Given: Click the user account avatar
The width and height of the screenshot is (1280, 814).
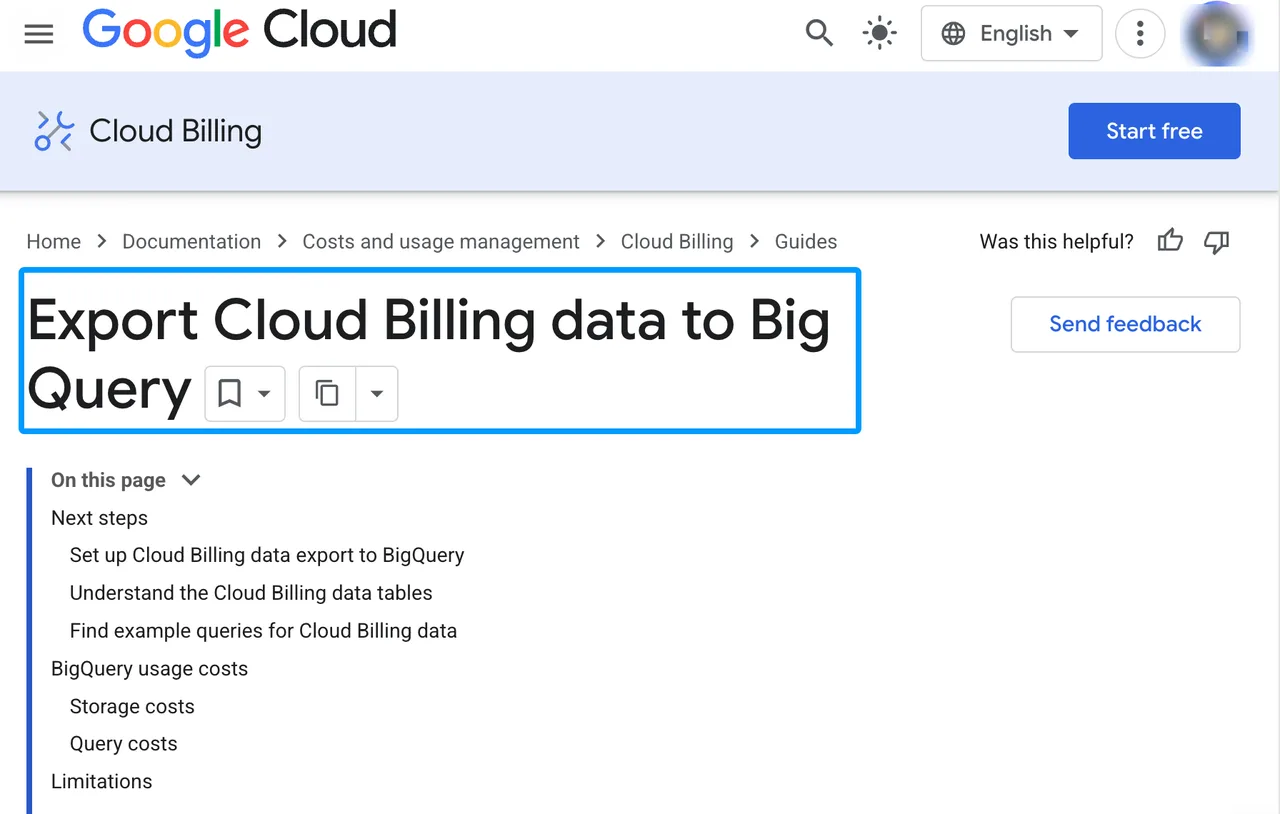Looking at the screenshot, I should pyautogui.click(x=1215, y=33).
